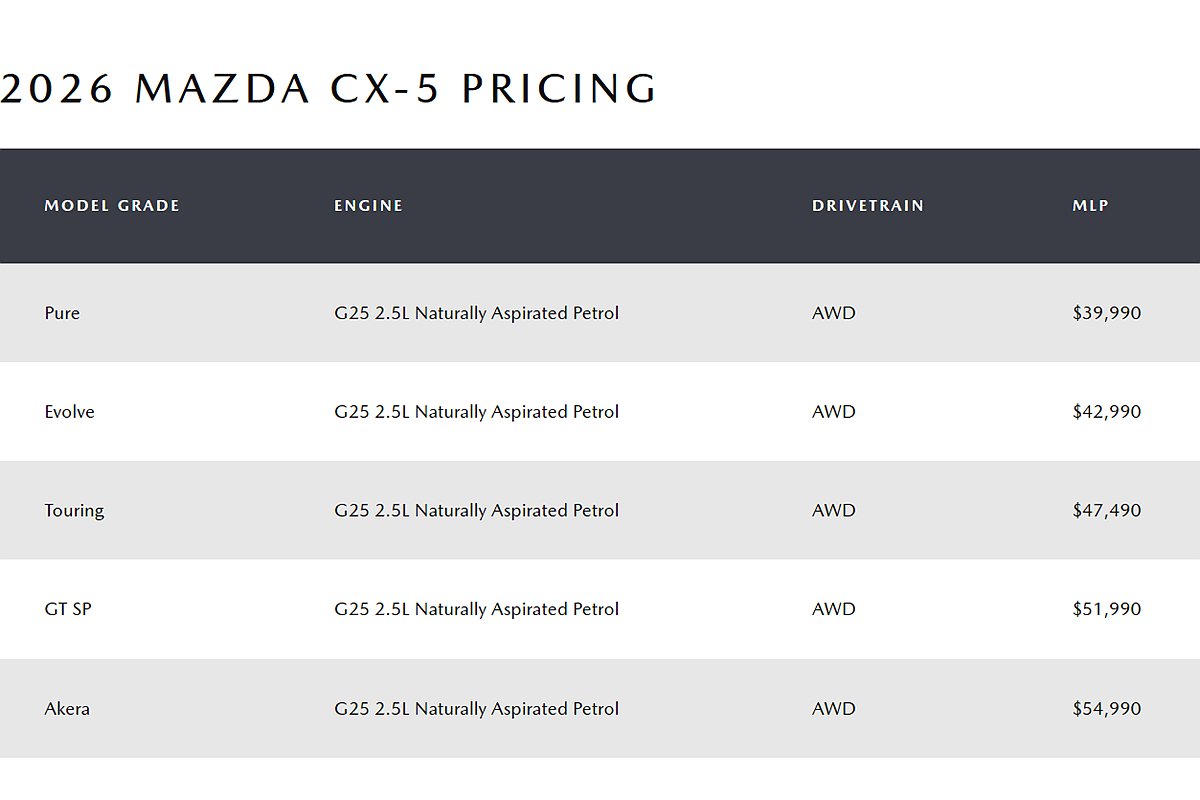Select the Model Grade column header
The image size is (1200, 800).
tap(112, 206)
